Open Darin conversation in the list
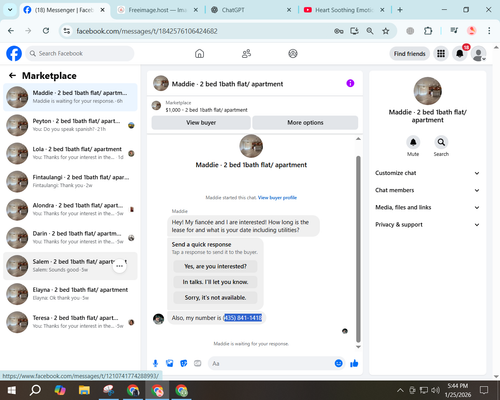The image size is (500, 400). pyautogui.click(x=70, y=238)
